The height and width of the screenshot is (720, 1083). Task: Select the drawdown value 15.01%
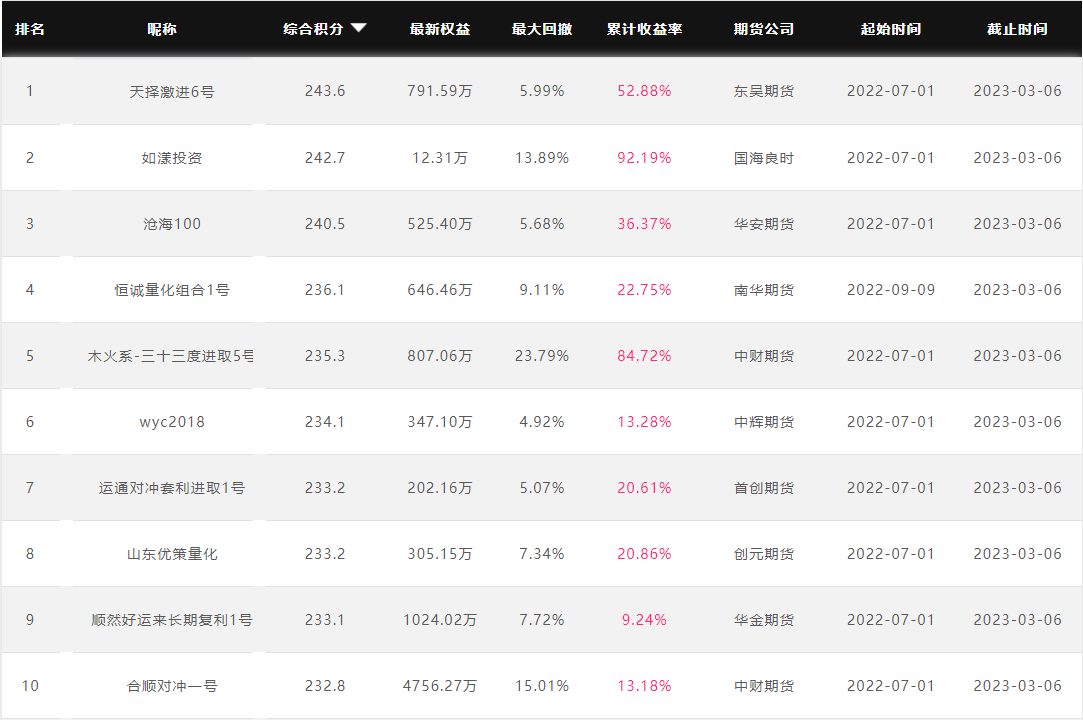[542, 685]
